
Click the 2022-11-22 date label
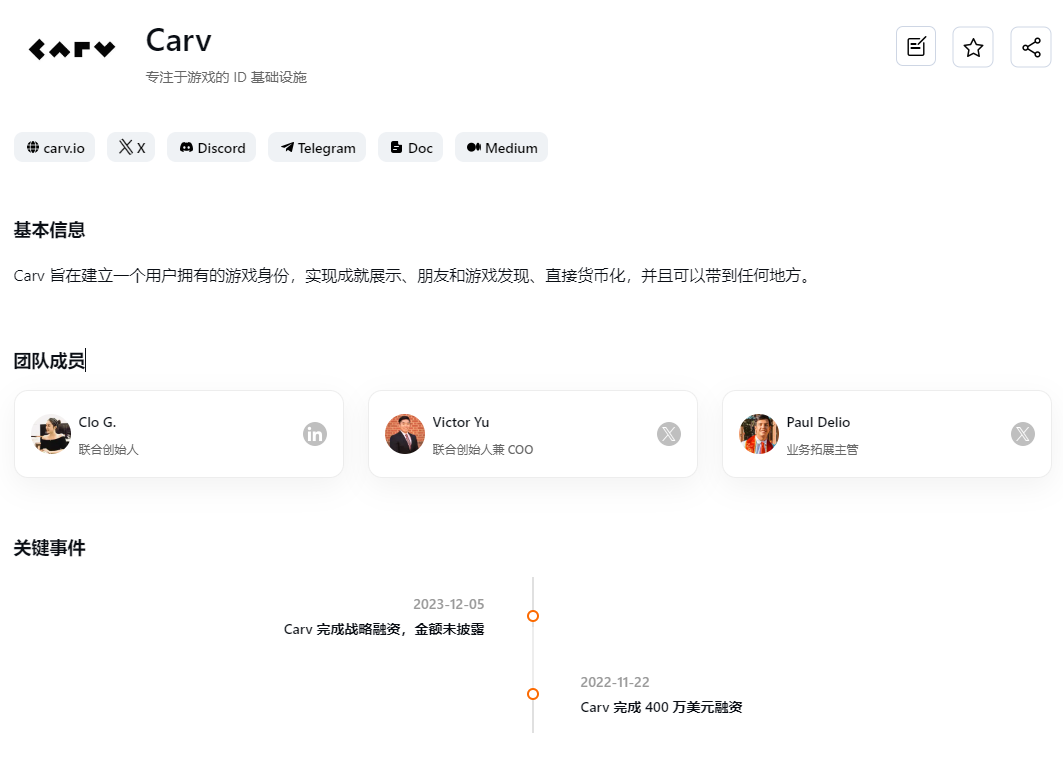(x=615, y=682)
